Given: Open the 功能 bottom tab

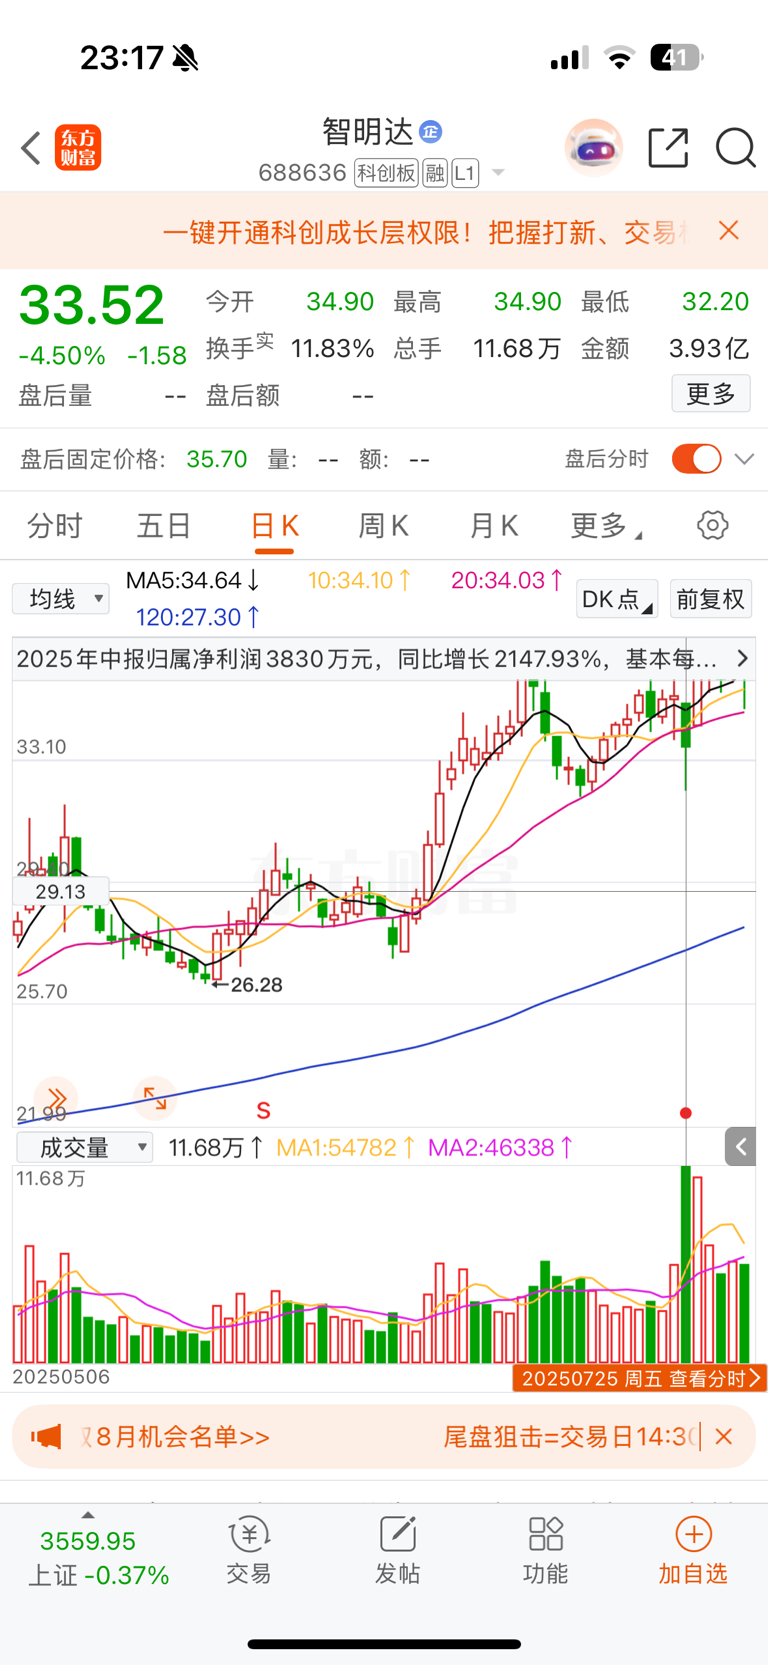Looking at the screenshot, I should tap(545, 1551).
